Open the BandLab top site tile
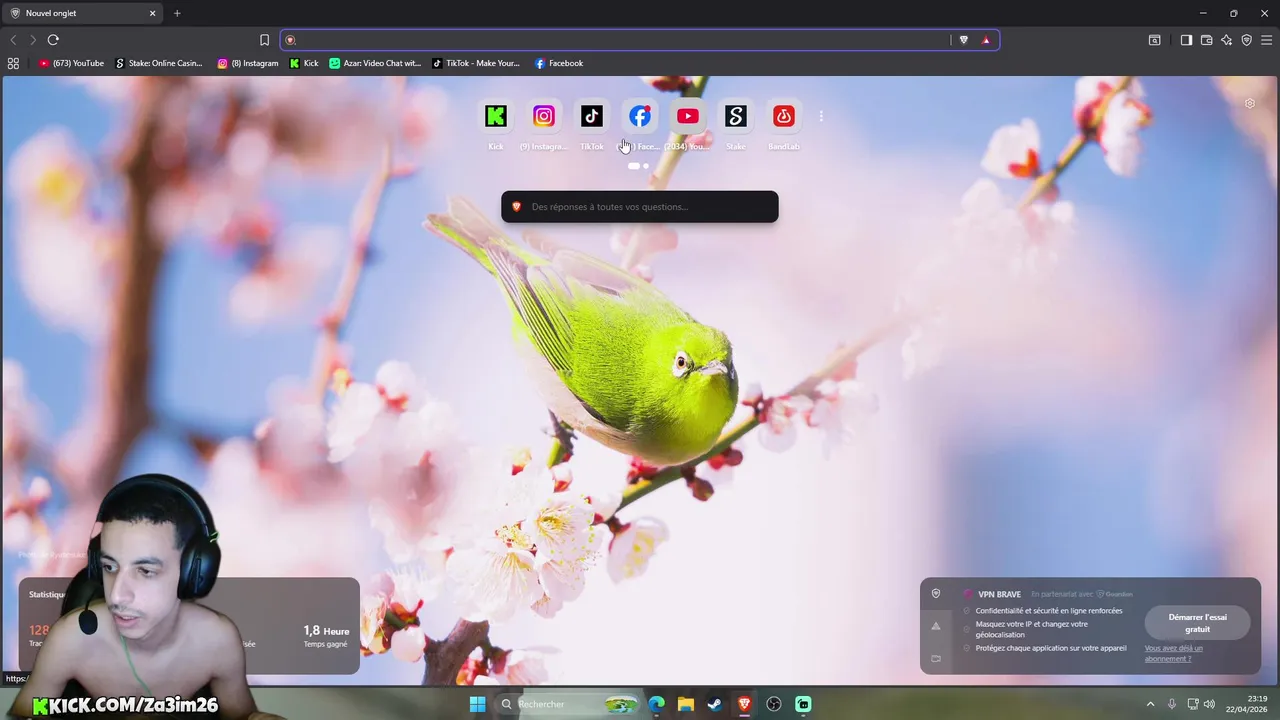1280x720 pixels. (784, 117)
